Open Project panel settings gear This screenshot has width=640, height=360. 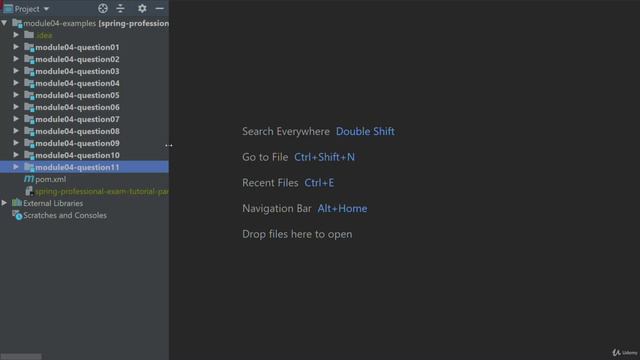pyautogui.click(x=142, y=8)
